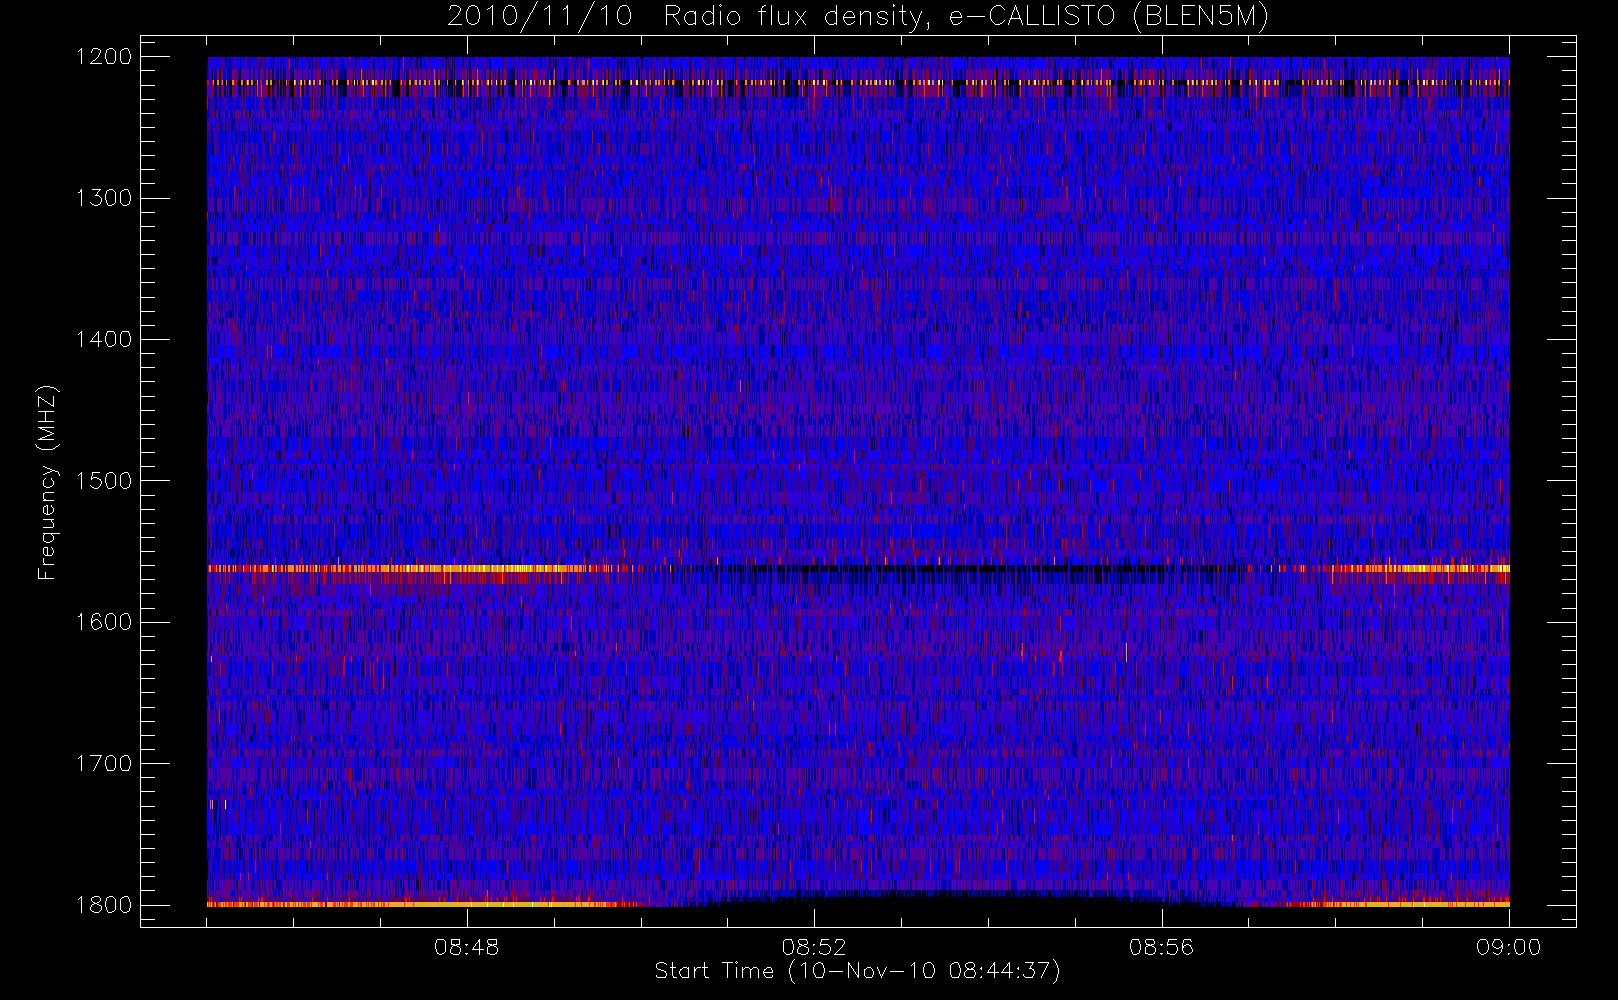Click the 08:56 time axis label
The image size is (1618, 1000).
[x=1161, y=947]
